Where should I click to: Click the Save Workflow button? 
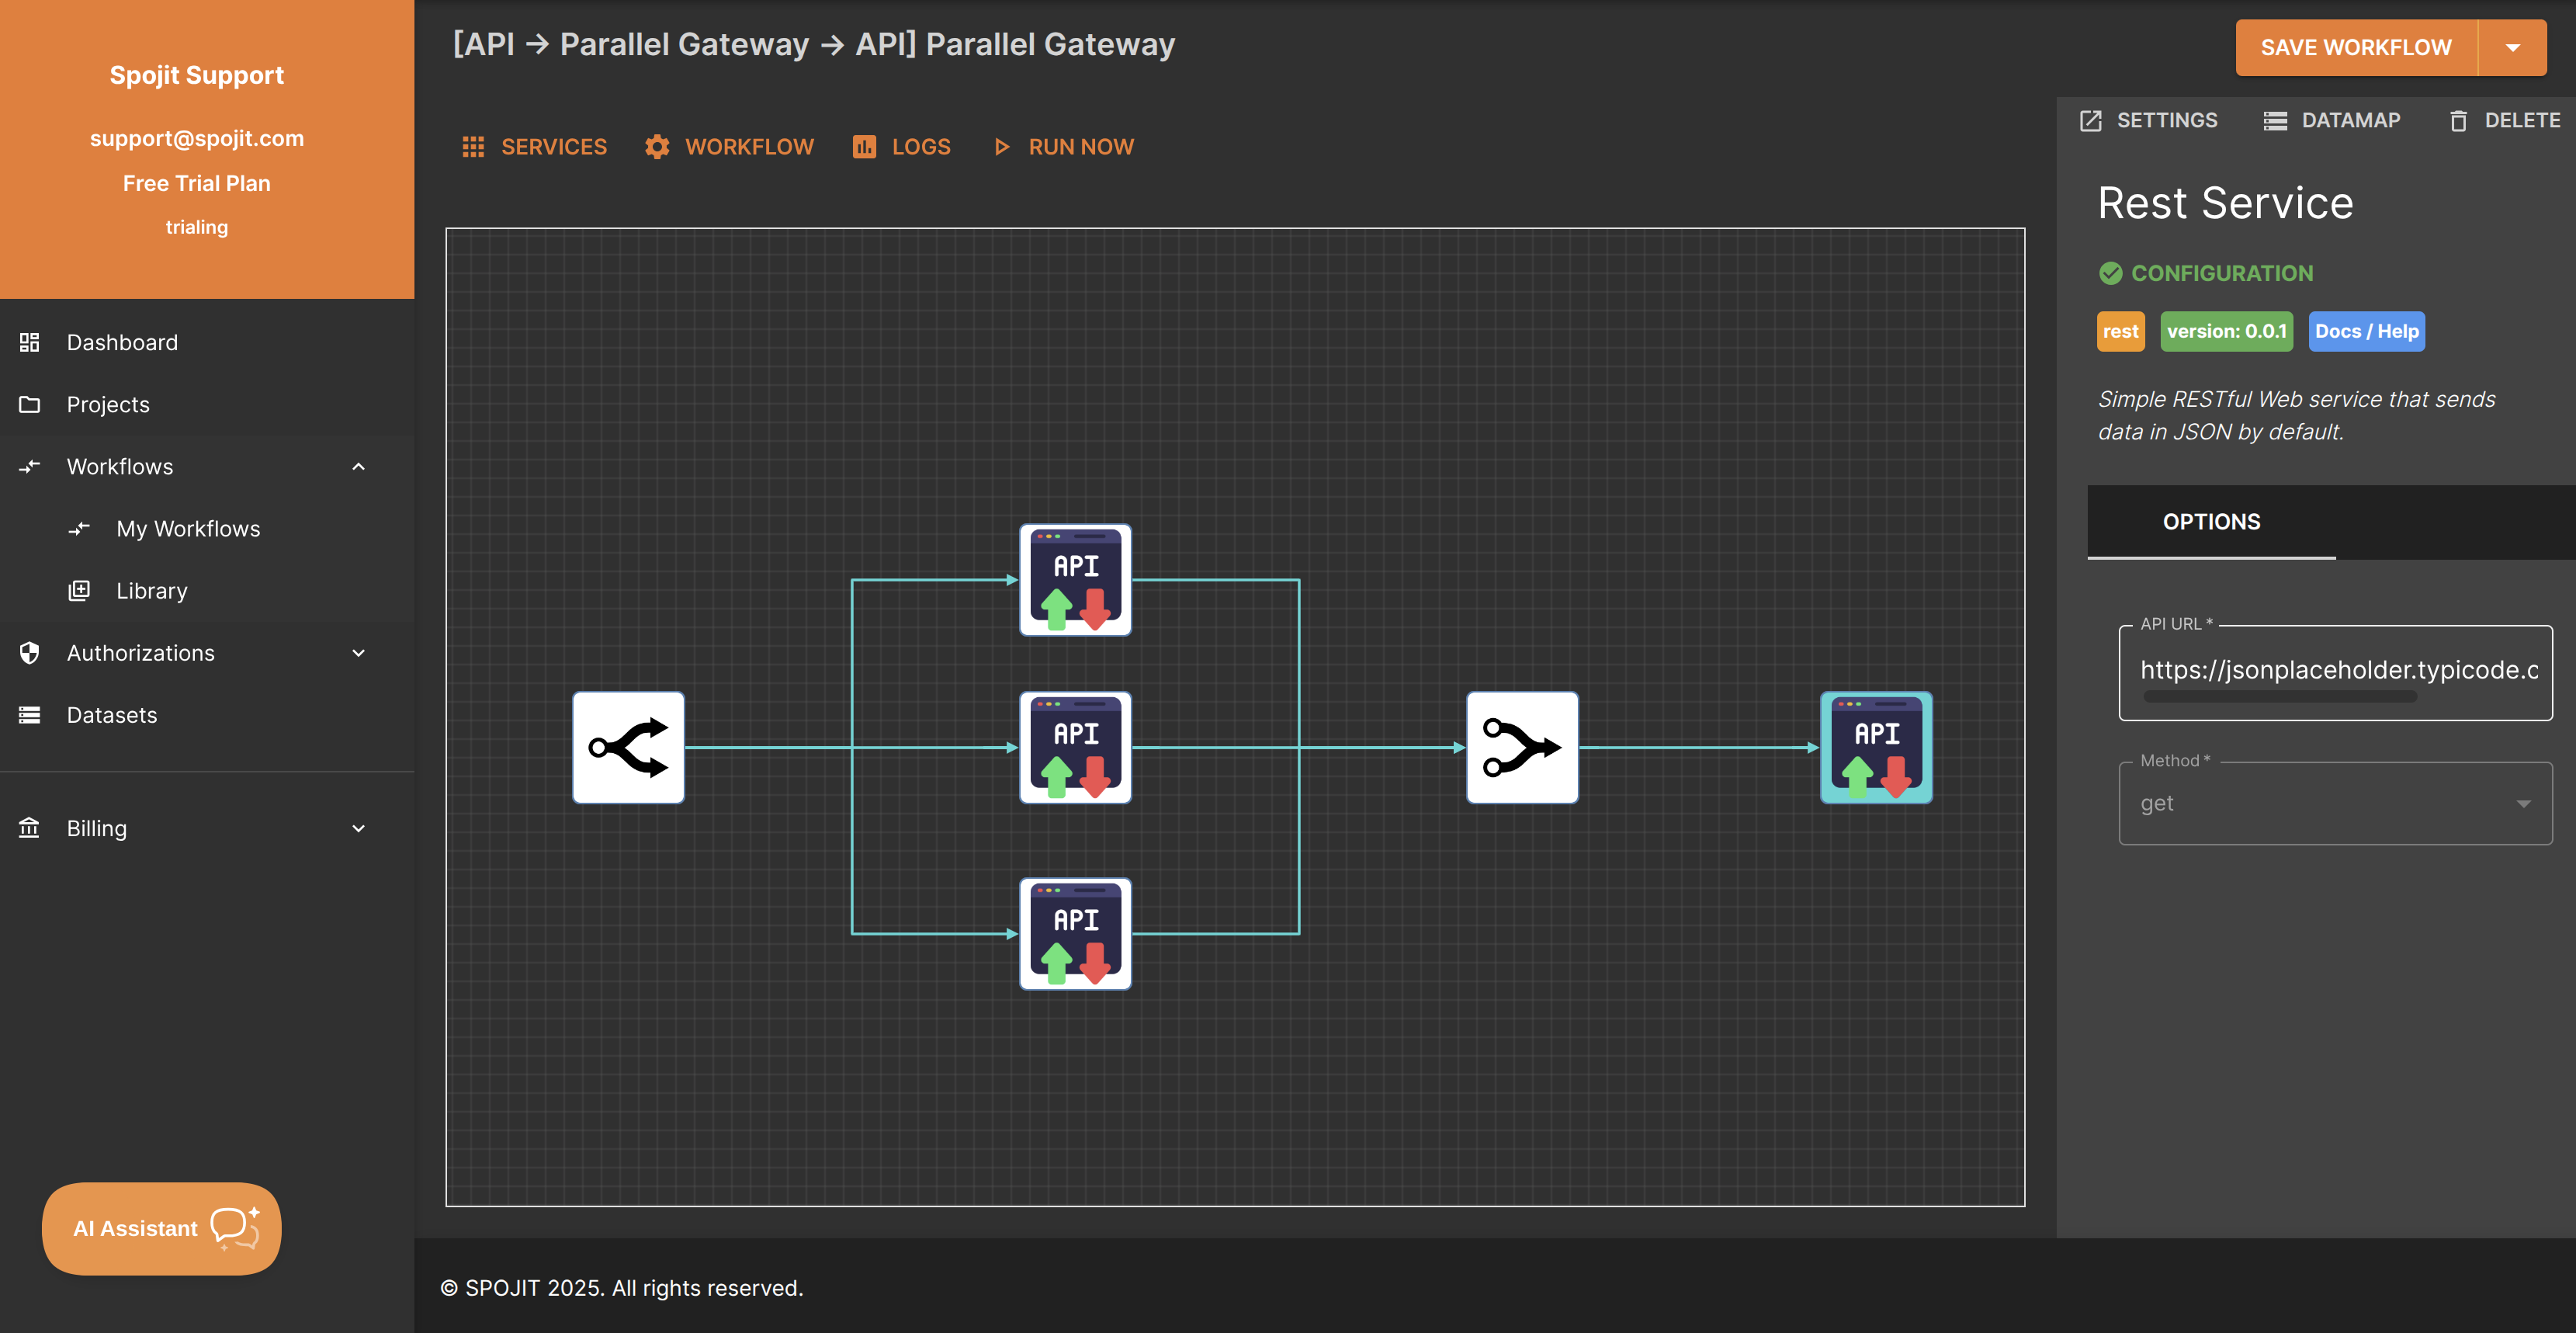2356,47
